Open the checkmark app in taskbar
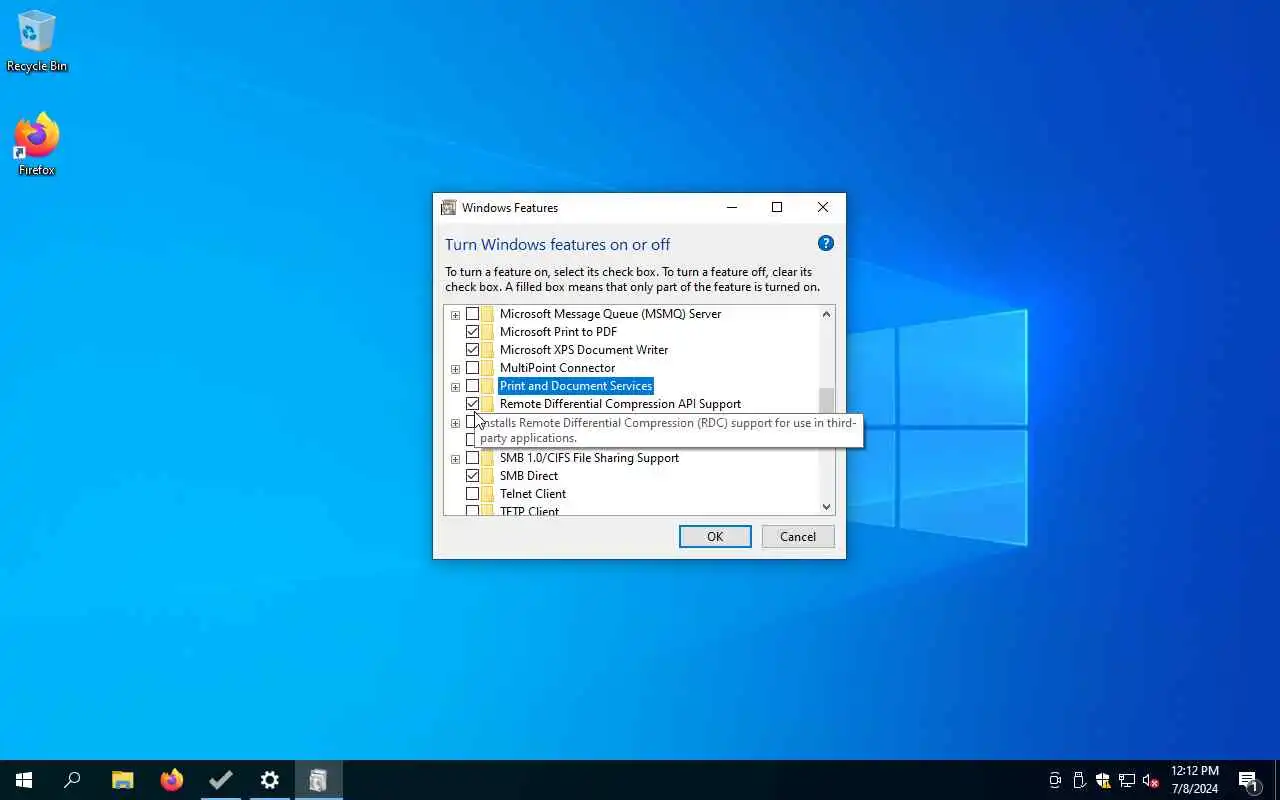The height and width of the screenshot is (800, 1280). click(x=221, y=780)
